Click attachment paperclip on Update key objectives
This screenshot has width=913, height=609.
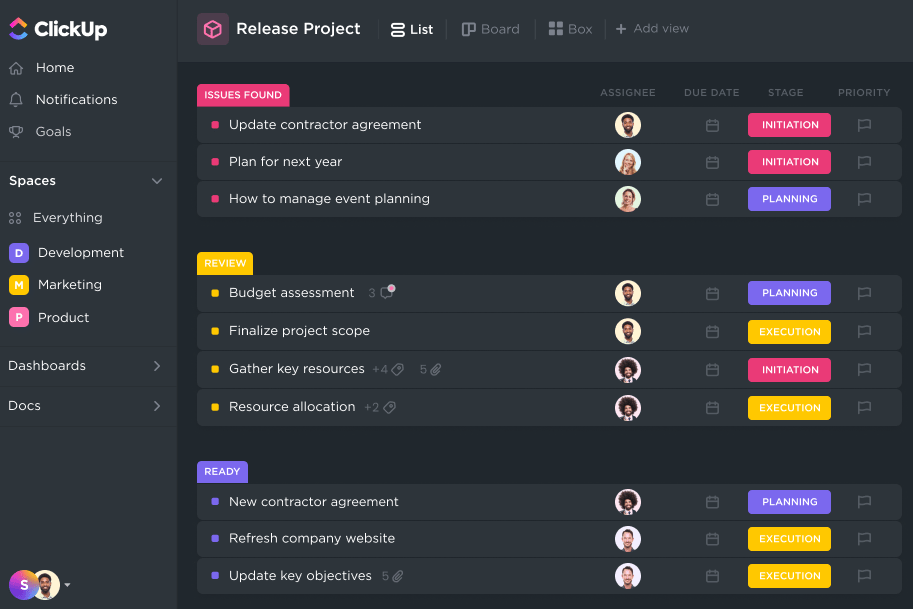(398, 576)
